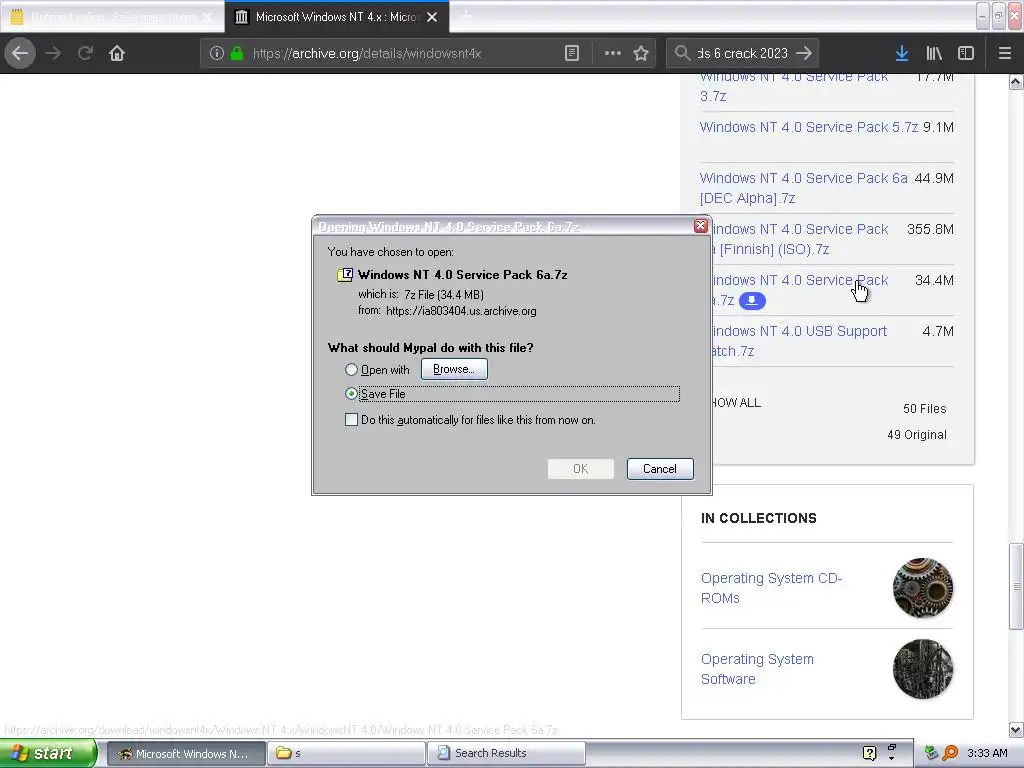Toggle reader view icon in address bar

571,53
